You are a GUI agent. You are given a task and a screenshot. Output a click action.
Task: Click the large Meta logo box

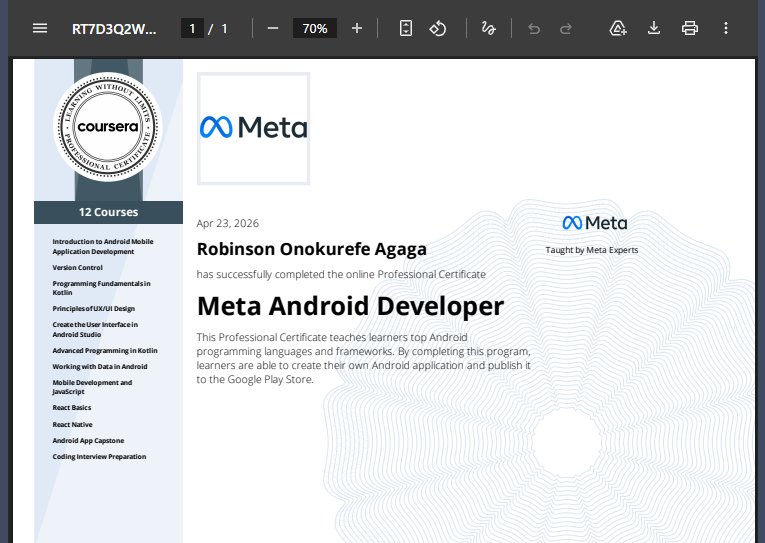click(x=254, y=129)
